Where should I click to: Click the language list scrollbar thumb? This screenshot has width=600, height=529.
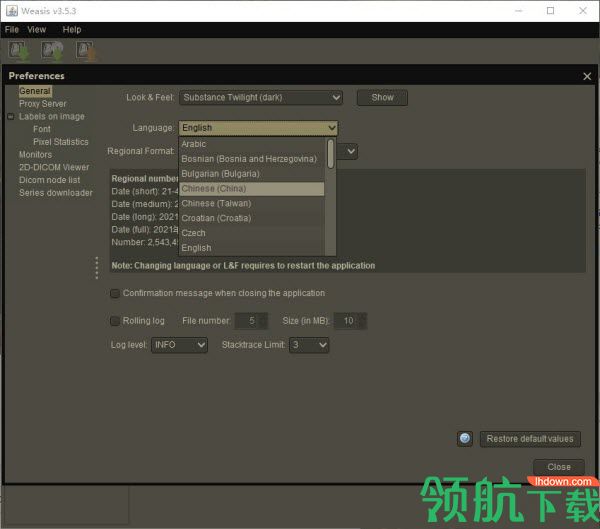pyautogui.click(x=331, y=153)
